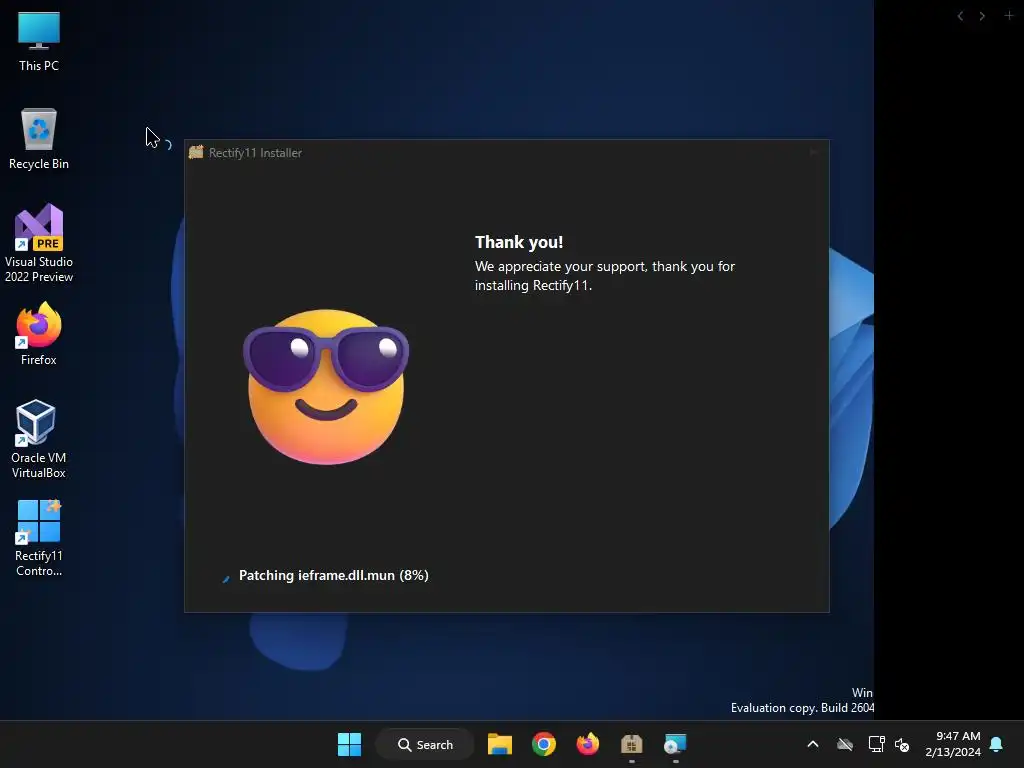Click the cloud sync tray icon
The image size is (1024, 768).
click(x=845, y=744)
